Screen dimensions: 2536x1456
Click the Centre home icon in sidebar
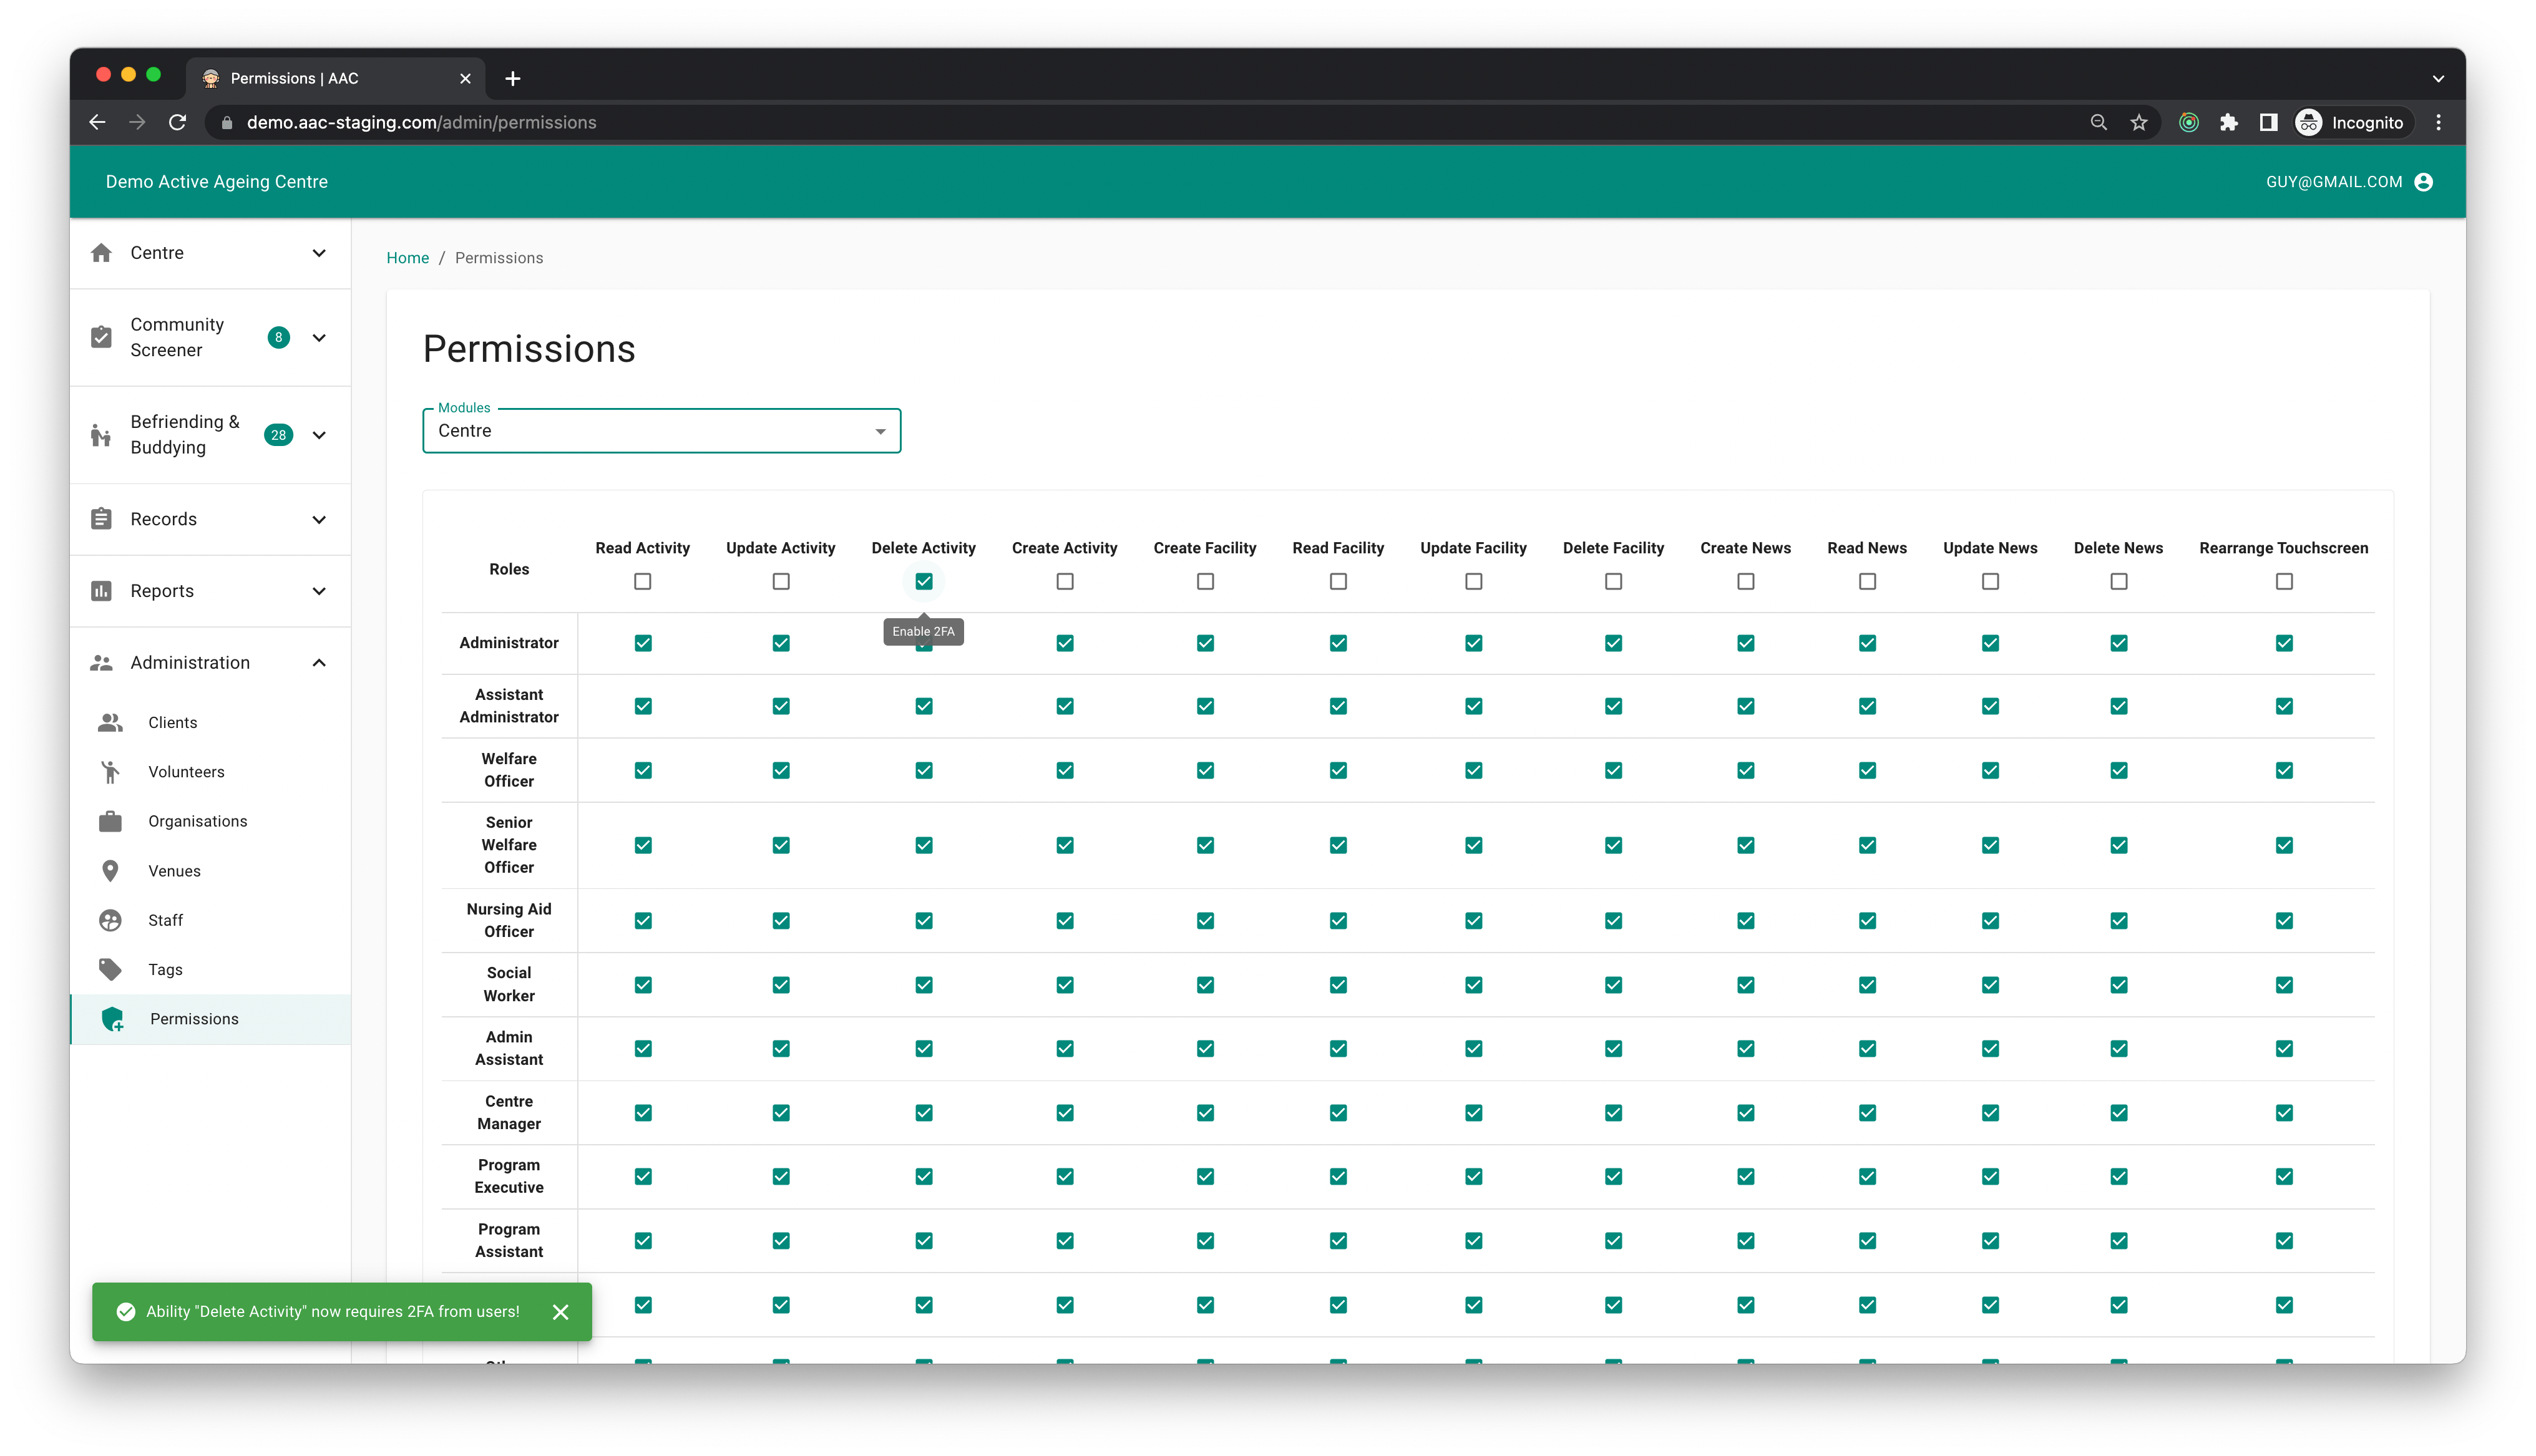click(x=101, y=253)
